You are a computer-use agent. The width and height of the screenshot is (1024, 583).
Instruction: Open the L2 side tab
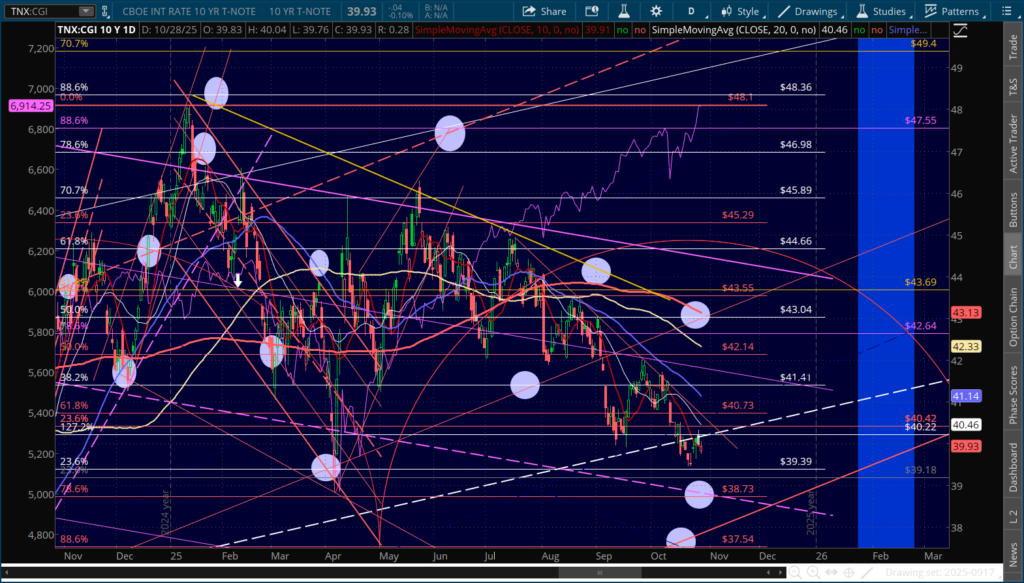click(x=1013, y=516)
